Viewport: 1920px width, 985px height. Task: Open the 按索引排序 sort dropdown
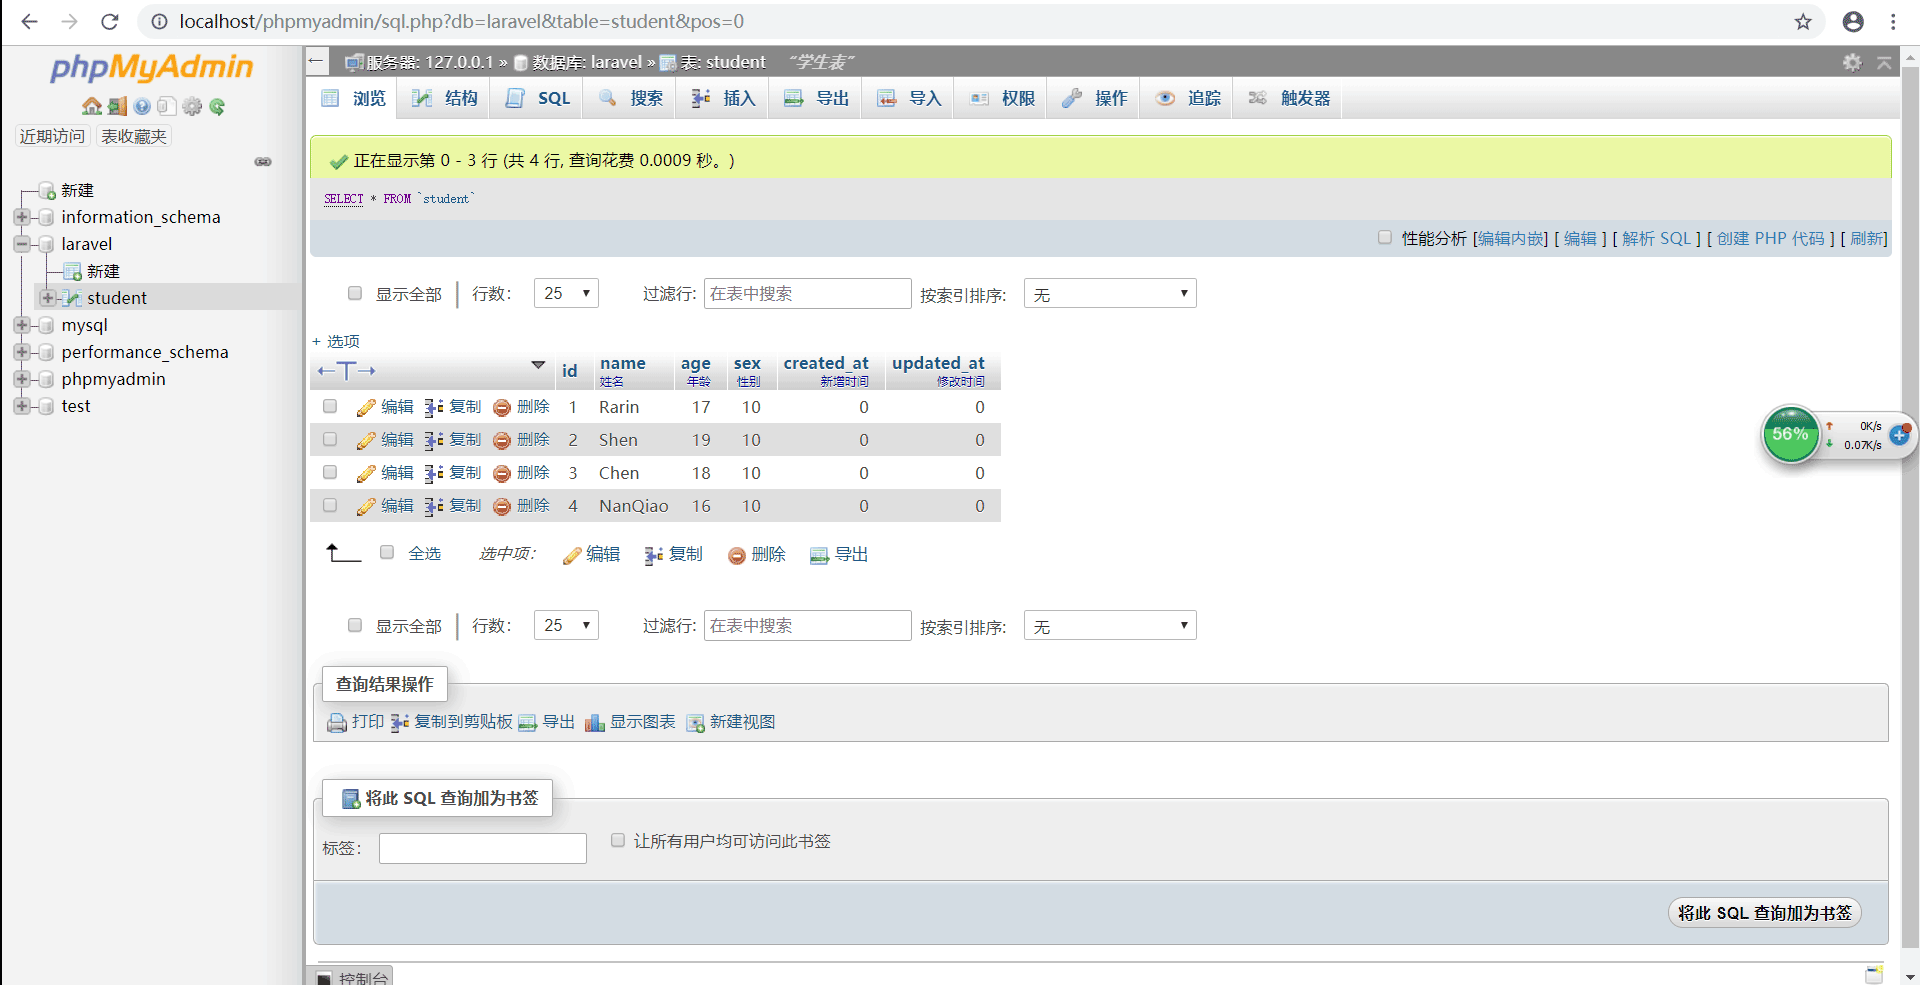pyautogui.click(x=1110, y=293)
